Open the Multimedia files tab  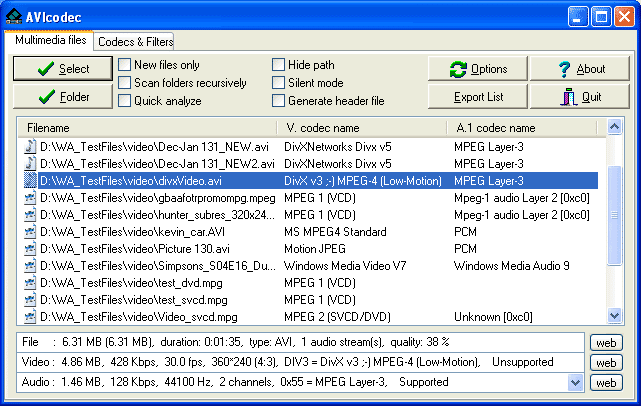(50, 41)
